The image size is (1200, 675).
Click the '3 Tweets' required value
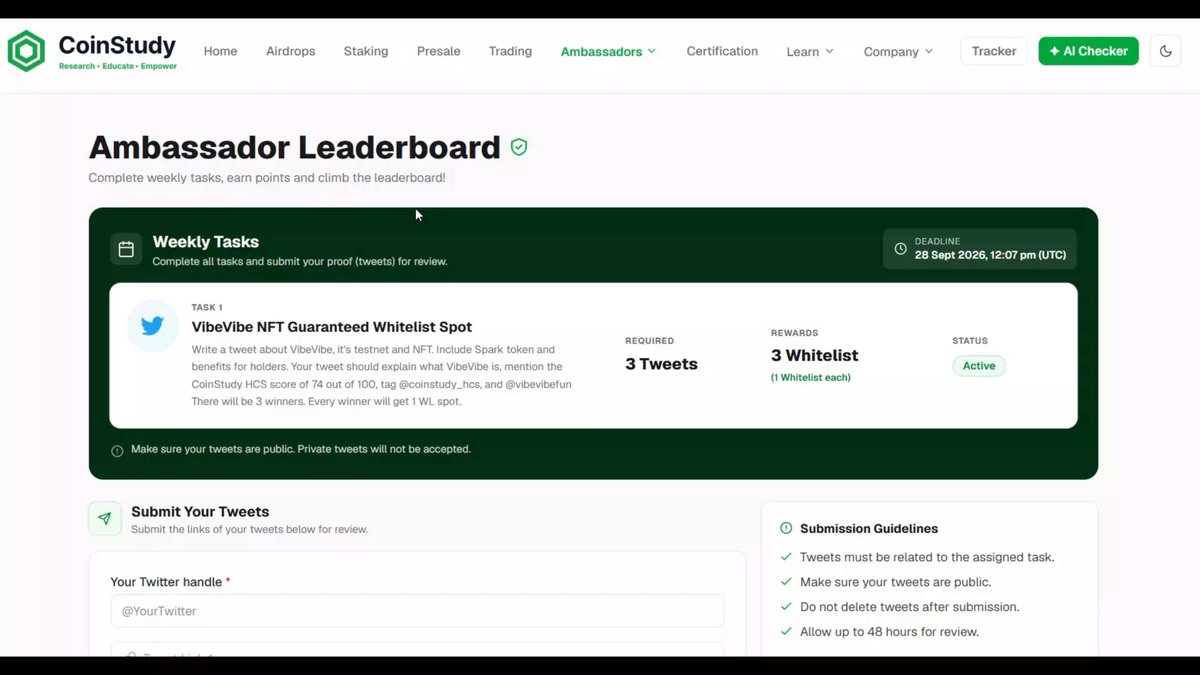pyautogui.click(x=661, y=364)
